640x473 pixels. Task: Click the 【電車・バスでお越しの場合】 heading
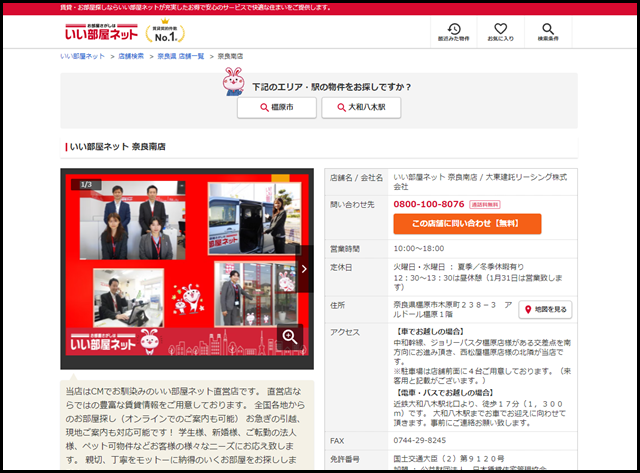[x=445, y=393]
